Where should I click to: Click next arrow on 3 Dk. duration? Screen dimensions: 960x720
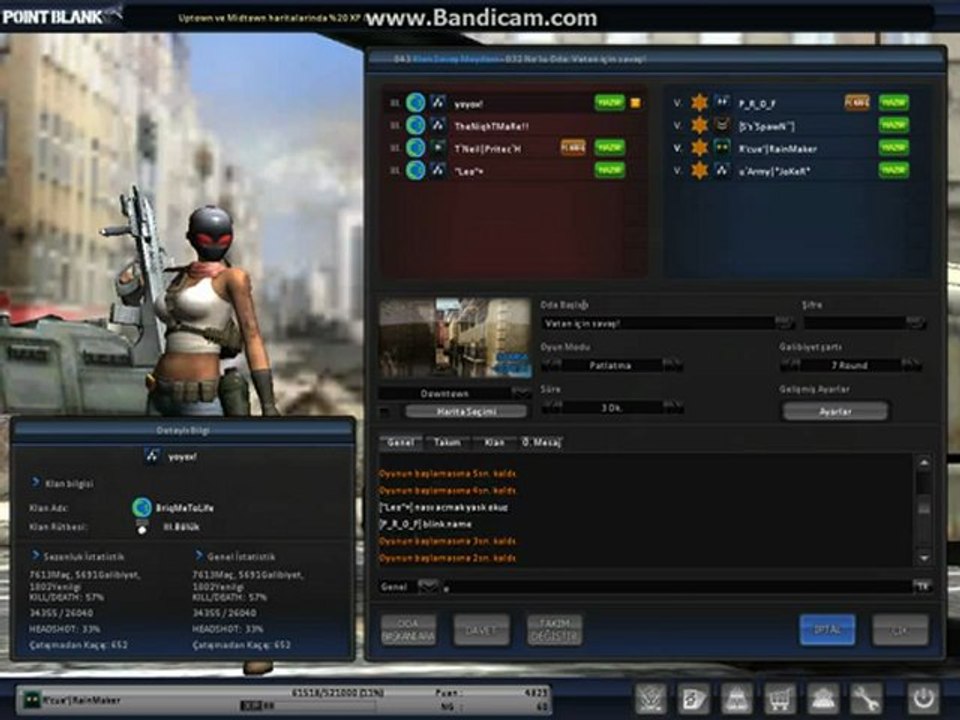tap(672, 407)
